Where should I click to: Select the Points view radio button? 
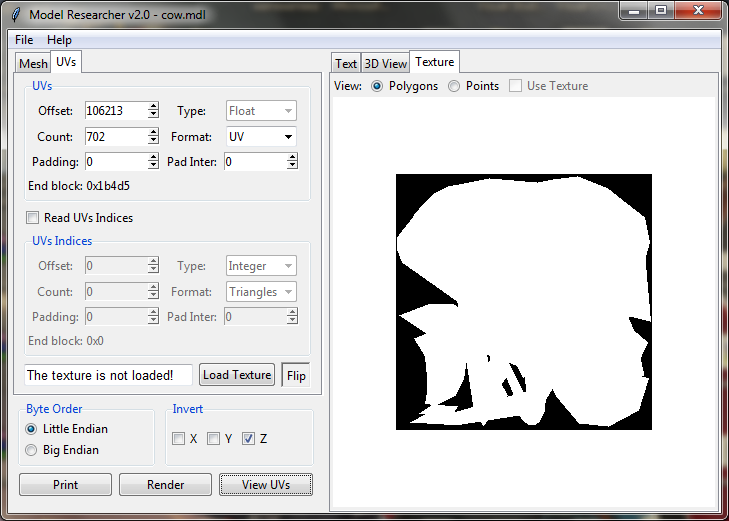pyautogui.click(x=454, y=86)
